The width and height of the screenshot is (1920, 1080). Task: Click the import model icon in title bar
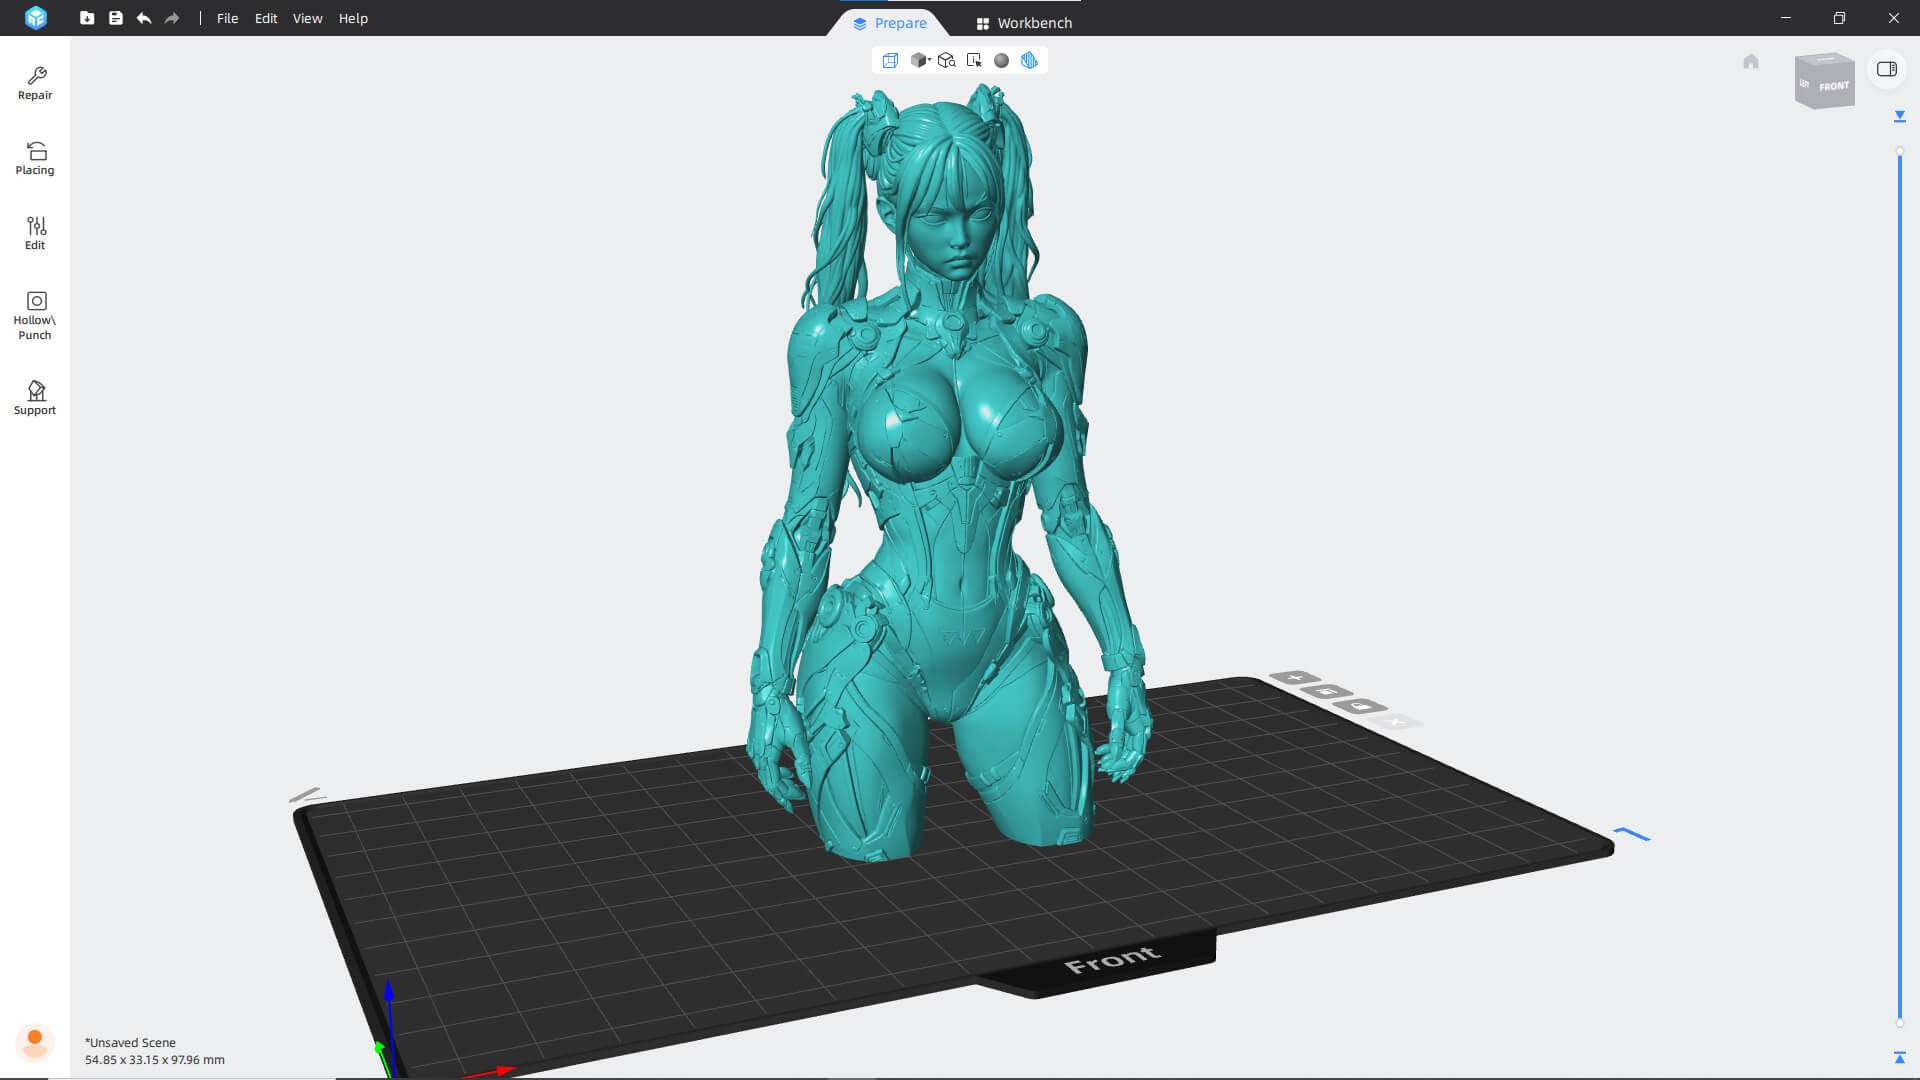pyautogui.click(x=87, y=18)
